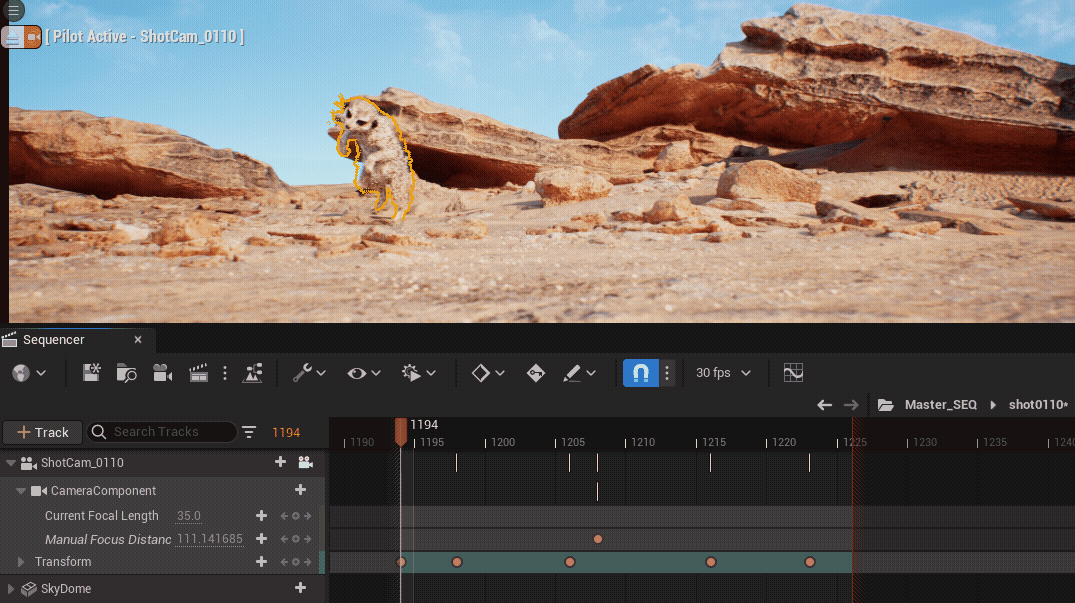Click the Render movie clapperboard icon
This screenshot has width=1075, height=603.
point(198,373)
